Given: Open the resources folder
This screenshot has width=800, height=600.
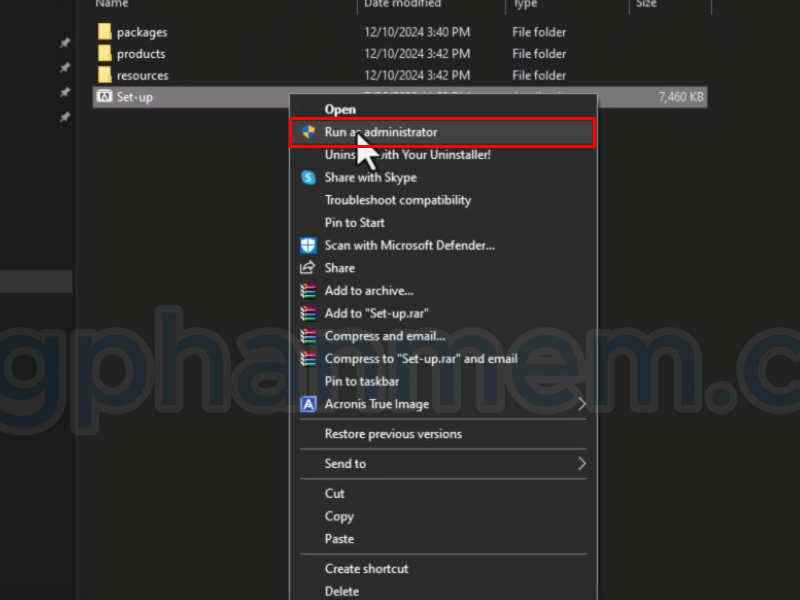Looking at the screenshot, I should 142,75.
